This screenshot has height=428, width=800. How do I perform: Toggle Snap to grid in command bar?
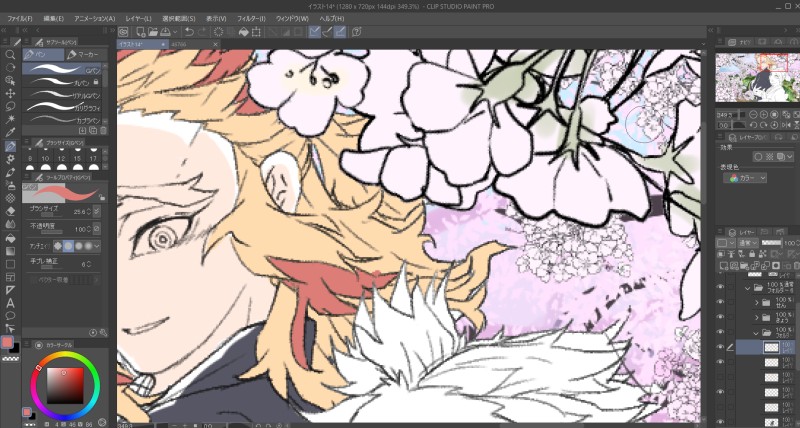pos(340,32)
